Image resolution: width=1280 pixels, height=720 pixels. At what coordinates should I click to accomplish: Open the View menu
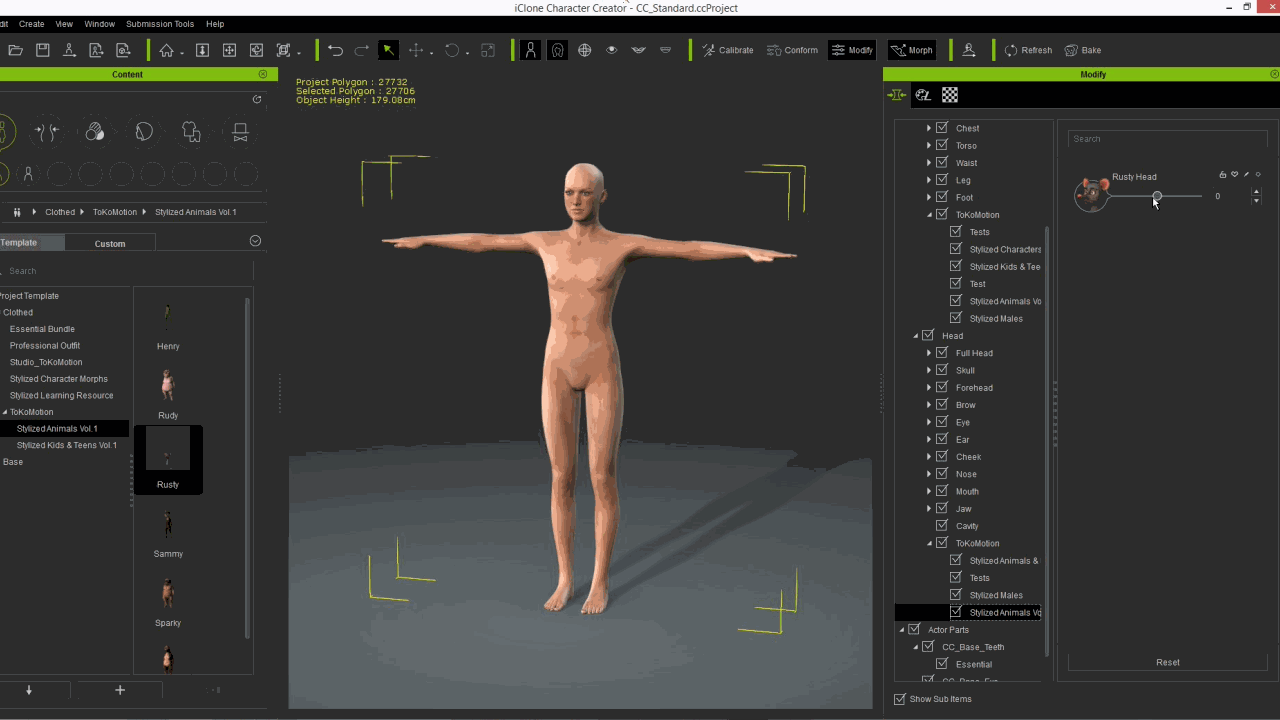coord(64,24)
